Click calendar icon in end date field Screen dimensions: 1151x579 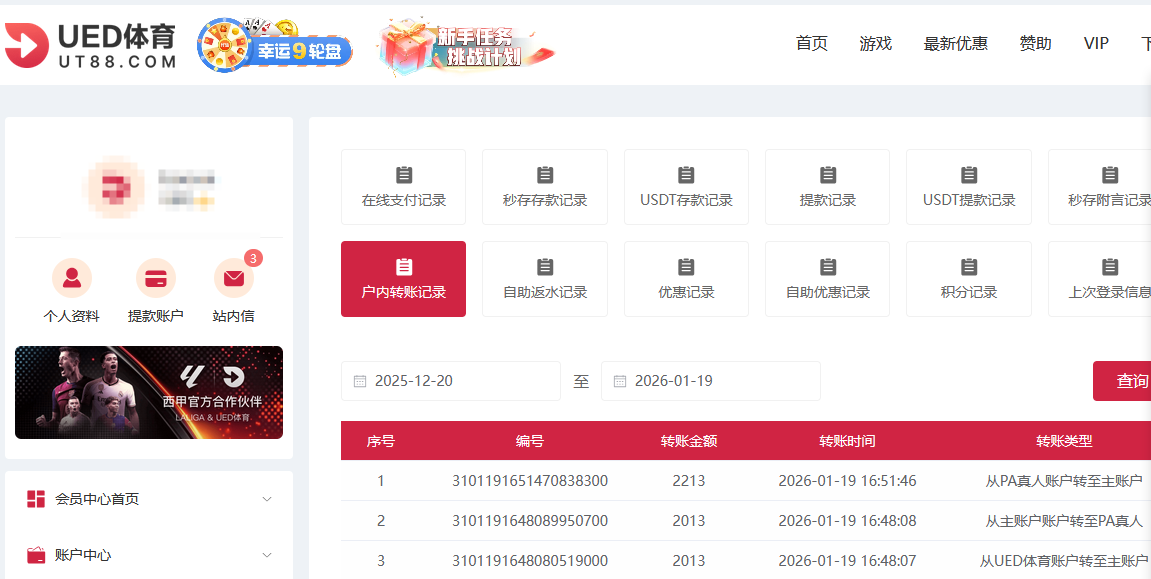pos(620,381)
